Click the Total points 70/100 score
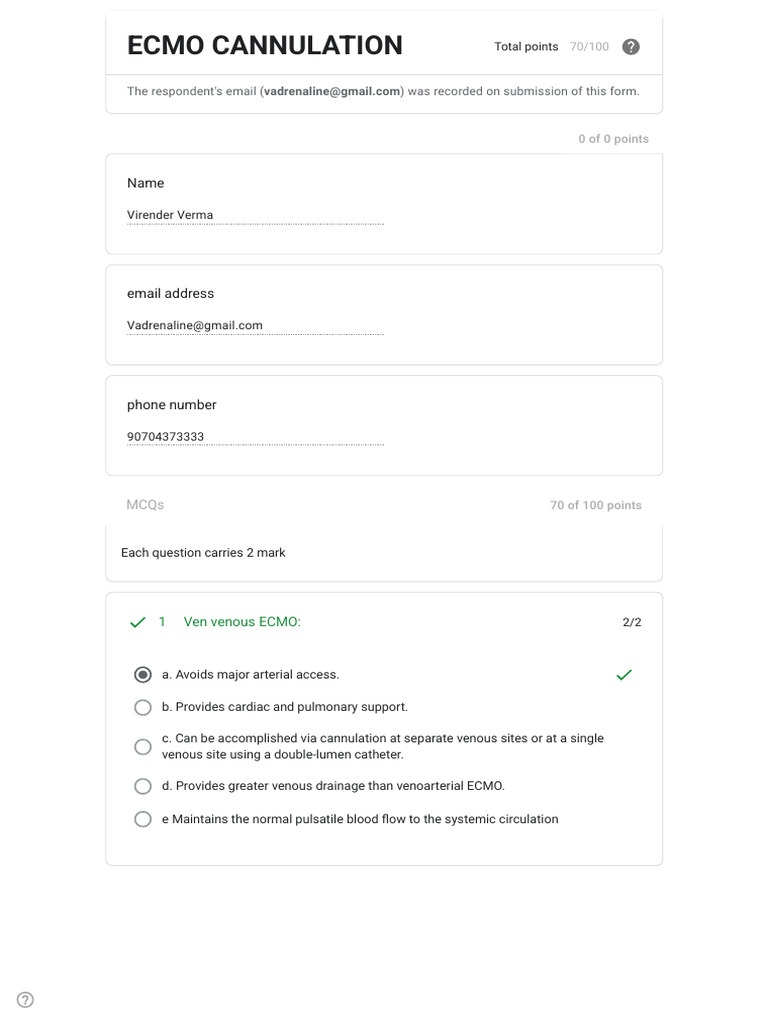This screenshot has height=1024, width=768. tap(551, 47)
